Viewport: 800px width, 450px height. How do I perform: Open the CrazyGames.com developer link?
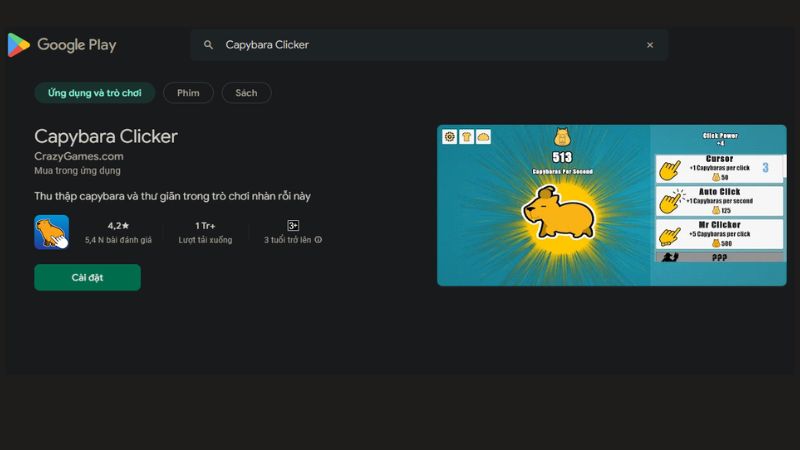(x=79, y=156)
